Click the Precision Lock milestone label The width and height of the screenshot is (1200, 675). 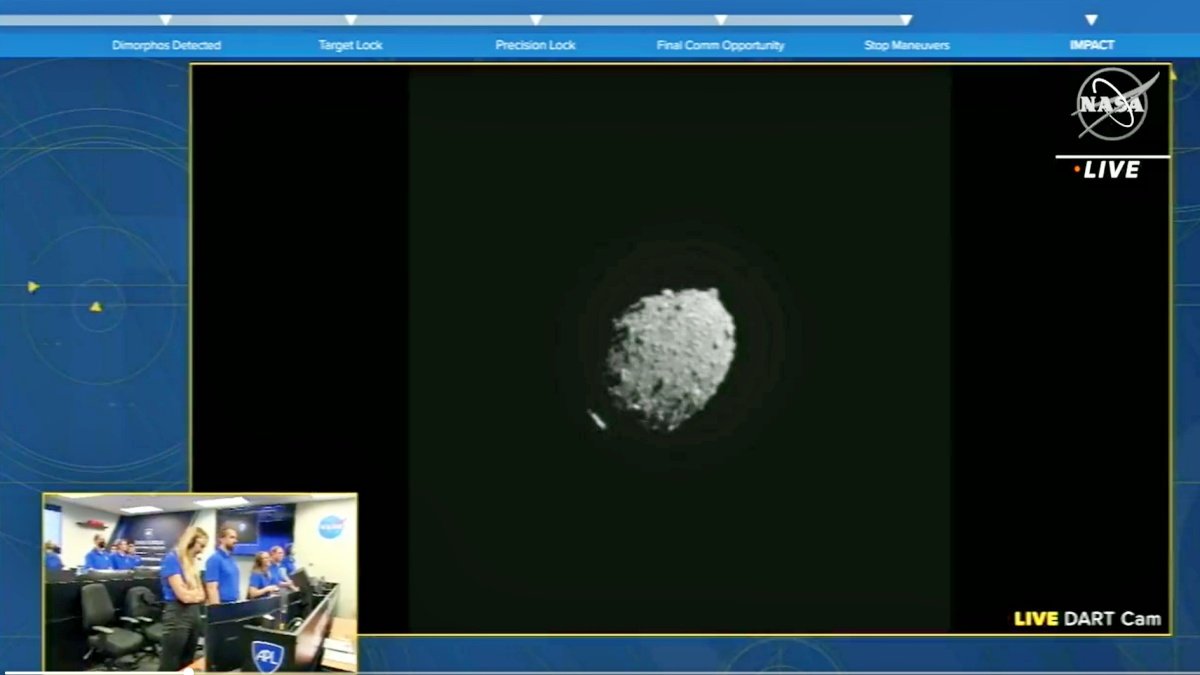tap(535, 45)
